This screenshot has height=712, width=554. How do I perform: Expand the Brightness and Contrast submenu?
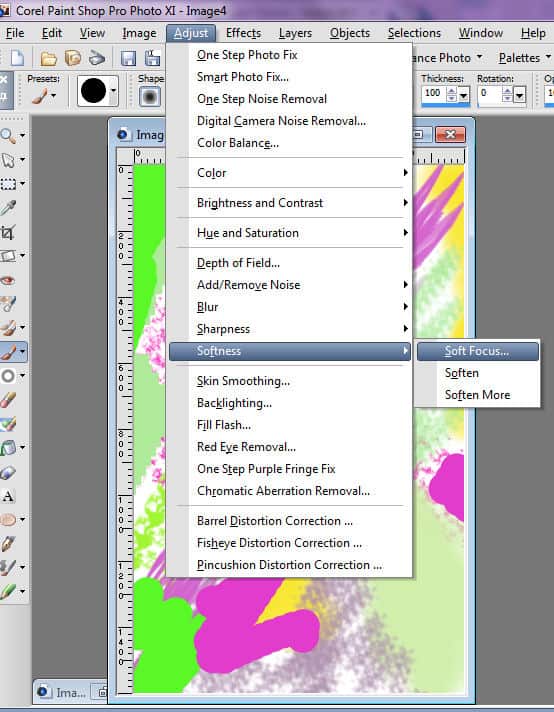click(290, 203)
